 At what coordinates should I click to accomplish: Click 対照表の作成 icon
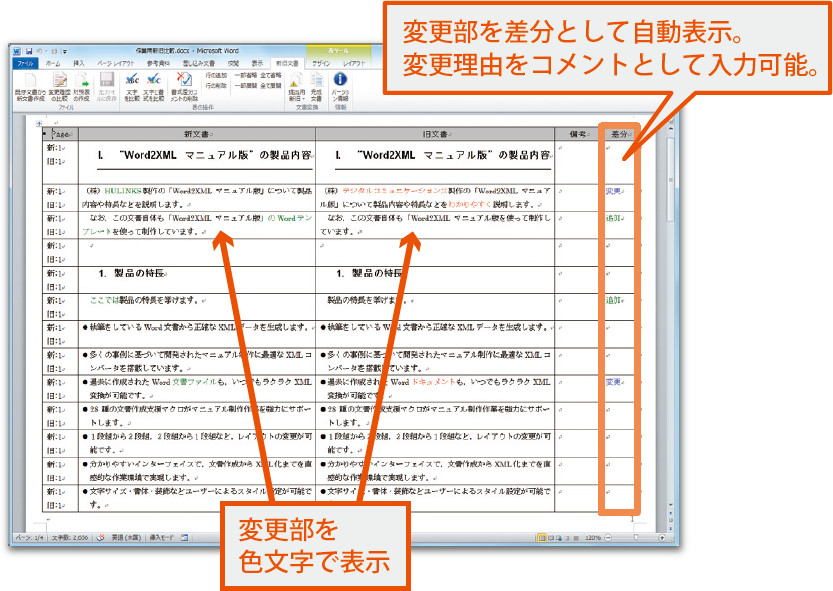(83, 86)
